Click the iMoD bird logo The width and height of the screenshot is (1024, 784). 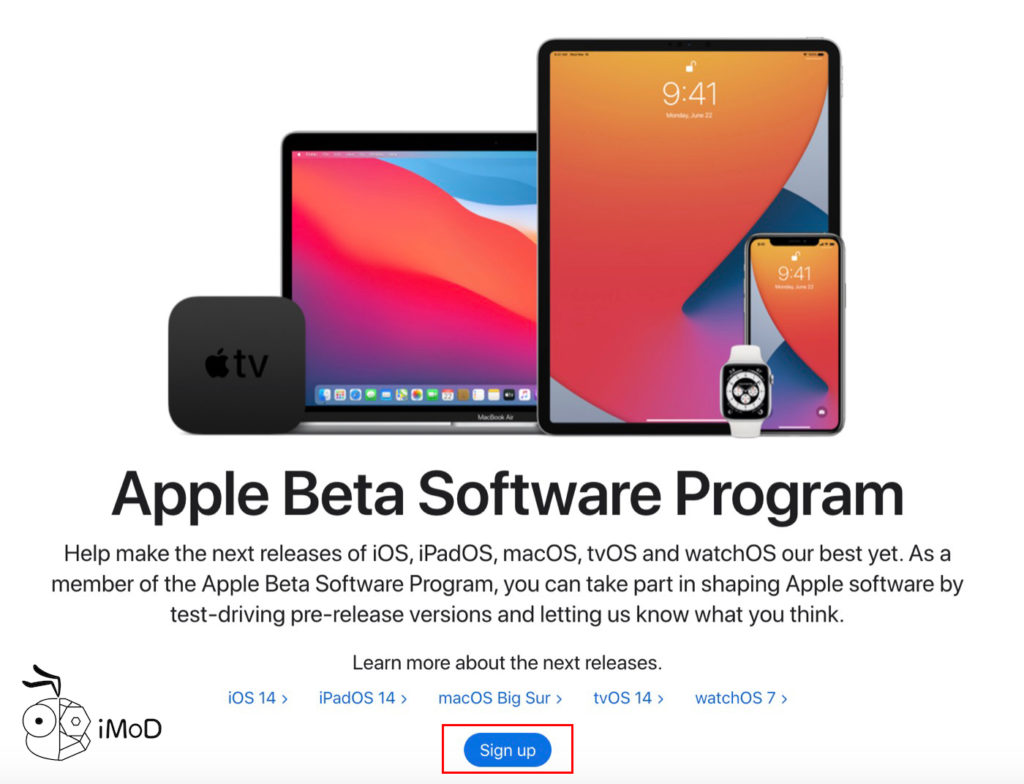point(56,715)
